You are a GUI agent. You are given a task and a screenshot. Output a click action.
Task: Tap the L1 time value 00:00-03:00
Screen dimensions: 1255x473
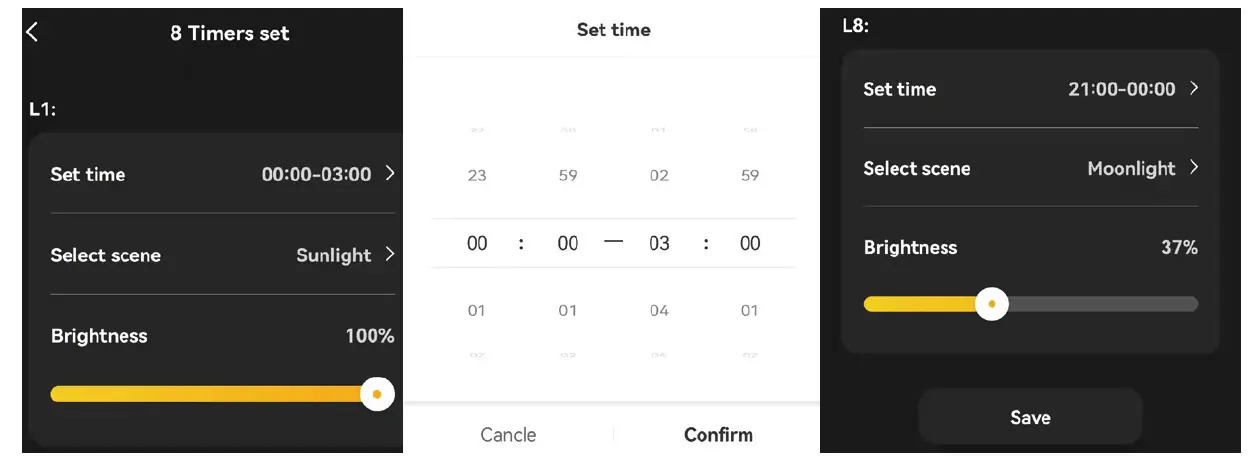[316, 174]
